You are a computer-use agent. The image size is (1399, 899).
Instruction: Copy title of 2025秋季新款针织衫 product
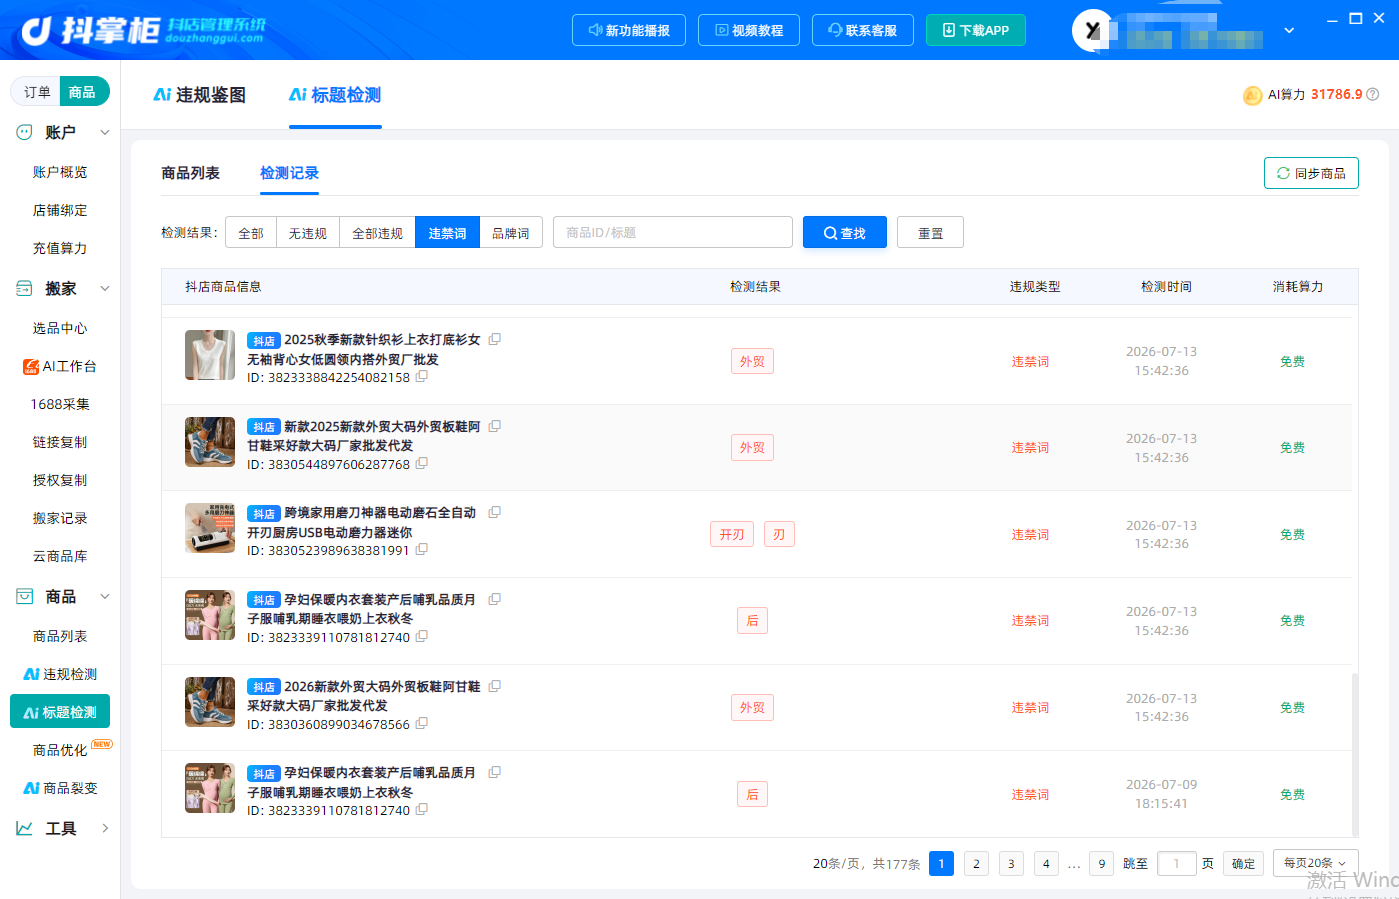tap(494, 339)
